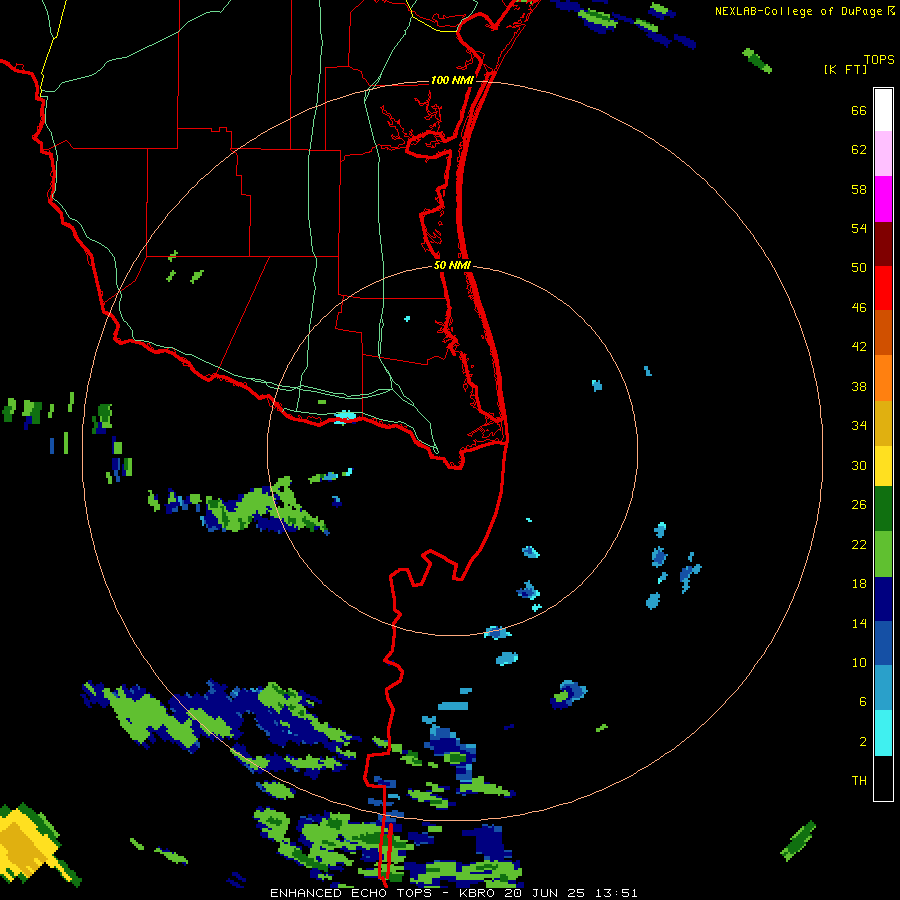Click the 34 legend scale value
This screenshot has height=900, width=900.
click(x=859, y=426)
